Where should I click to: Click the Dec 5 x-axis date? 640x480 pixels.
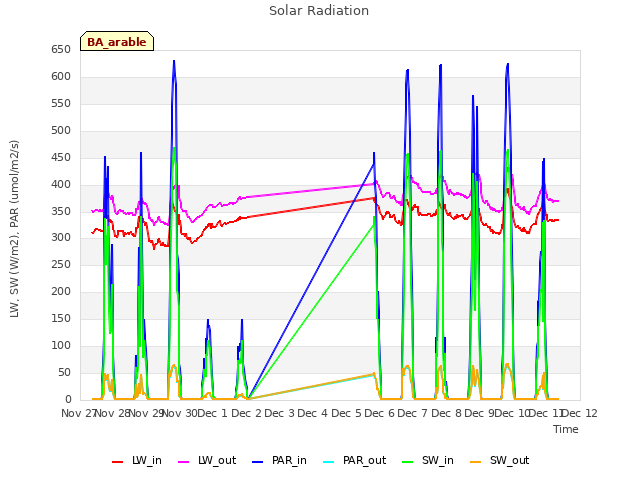(347, 413)
